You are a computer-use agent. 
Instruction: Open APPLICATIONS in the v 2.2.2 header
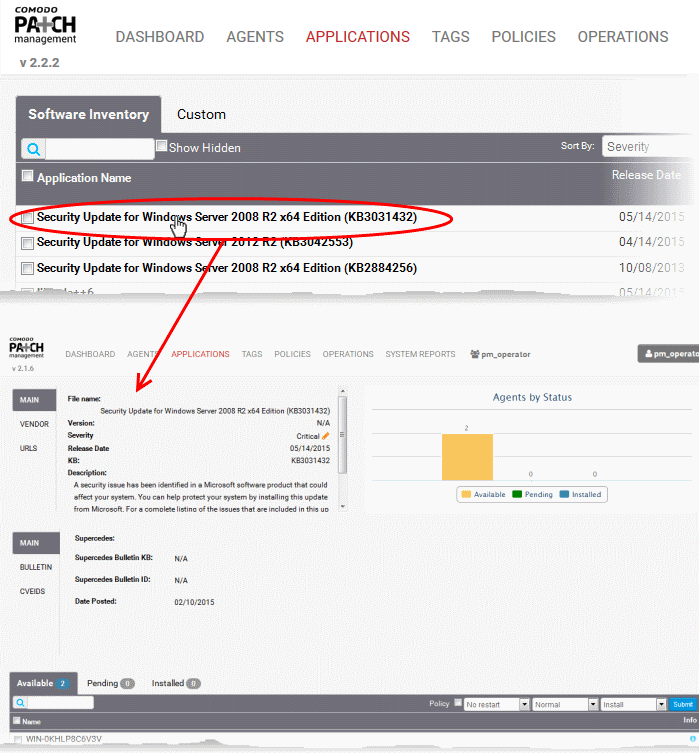[x=358, y=37]
